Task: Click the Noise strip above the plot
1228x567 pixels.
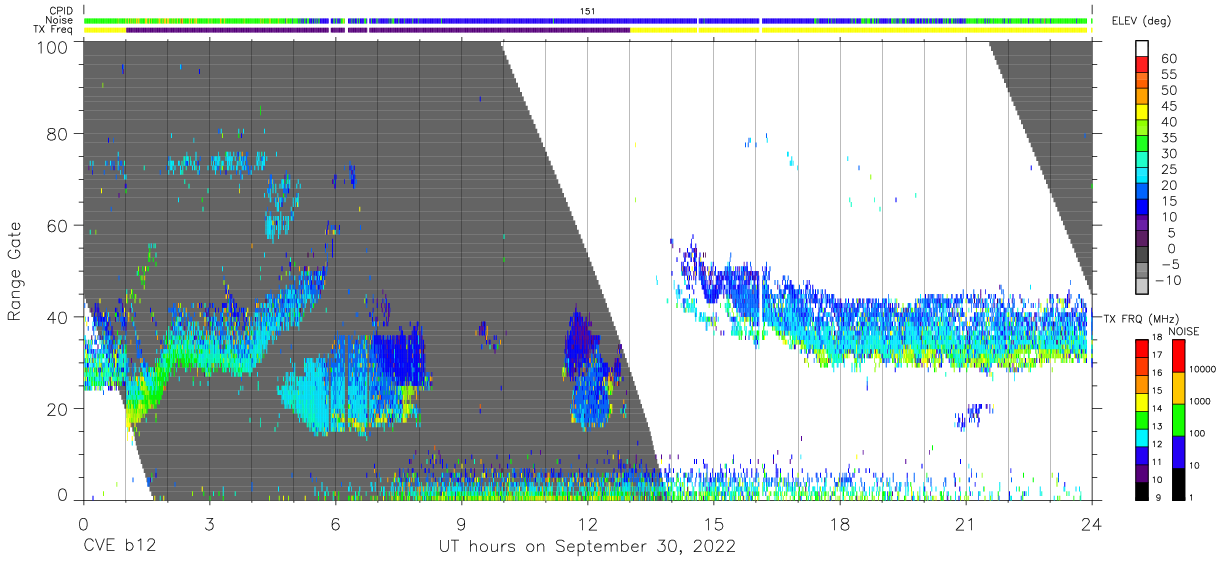Action: [x=586, y=20]
